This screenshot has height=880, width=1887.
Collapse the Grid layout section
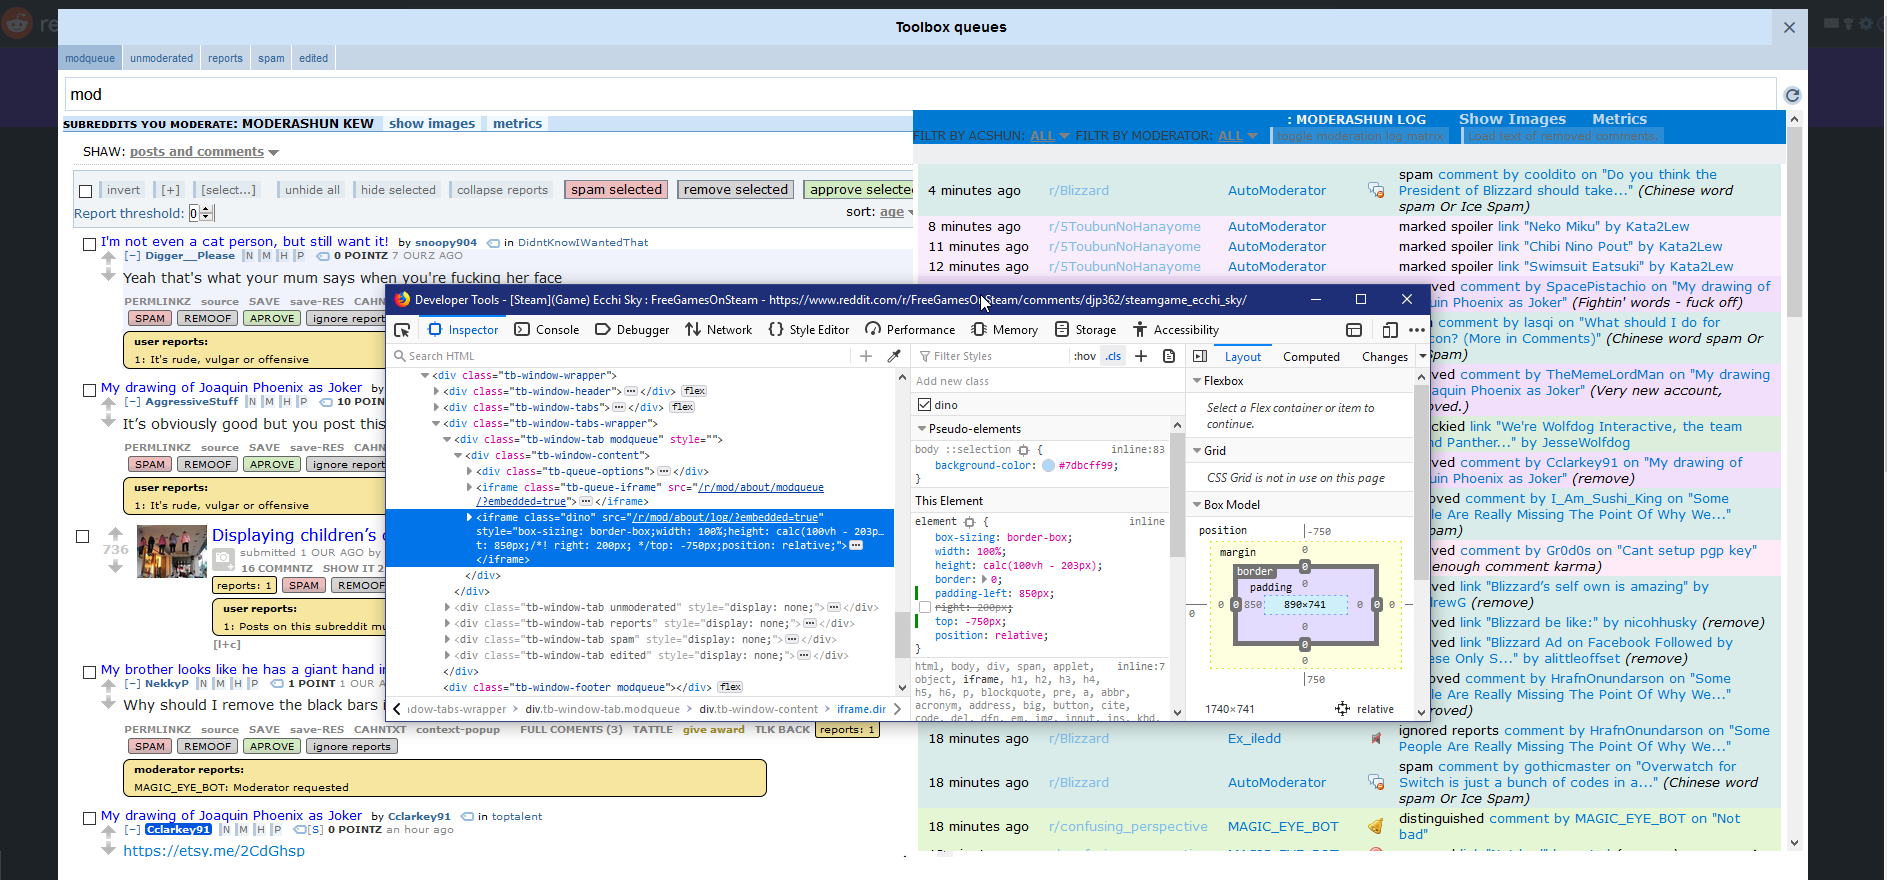(1197, 451)
